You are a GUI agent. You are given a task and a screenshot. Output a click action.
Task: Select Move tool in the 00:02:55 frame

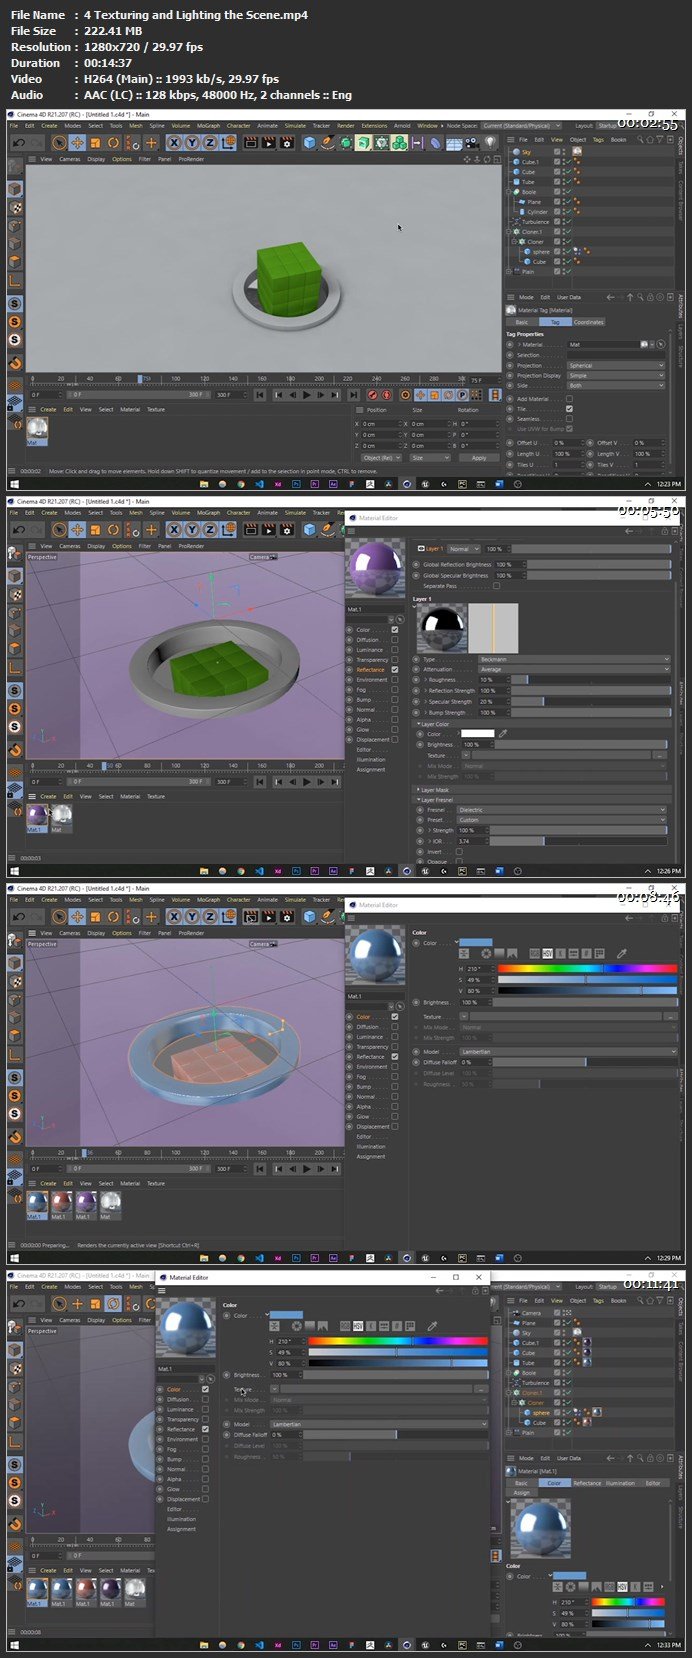[77, 143]
